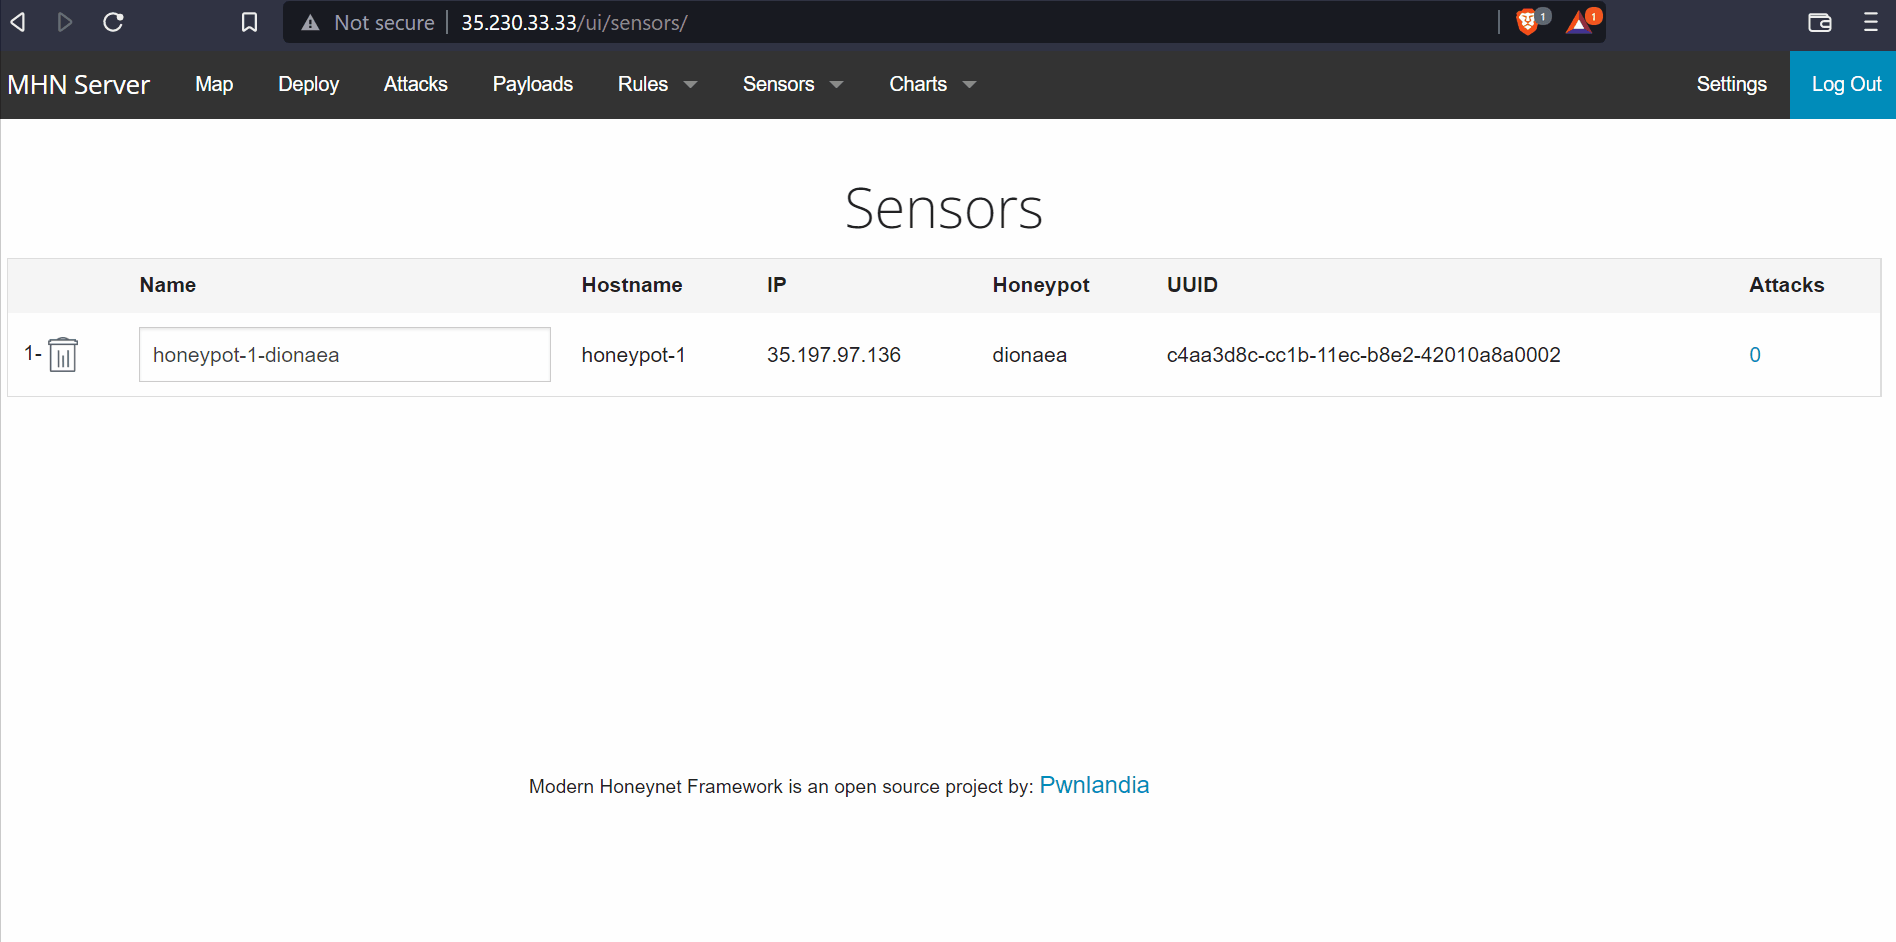Click the Attacks column header
This screenshot has width=1896, height=942.
click(x=1786, y=285)
